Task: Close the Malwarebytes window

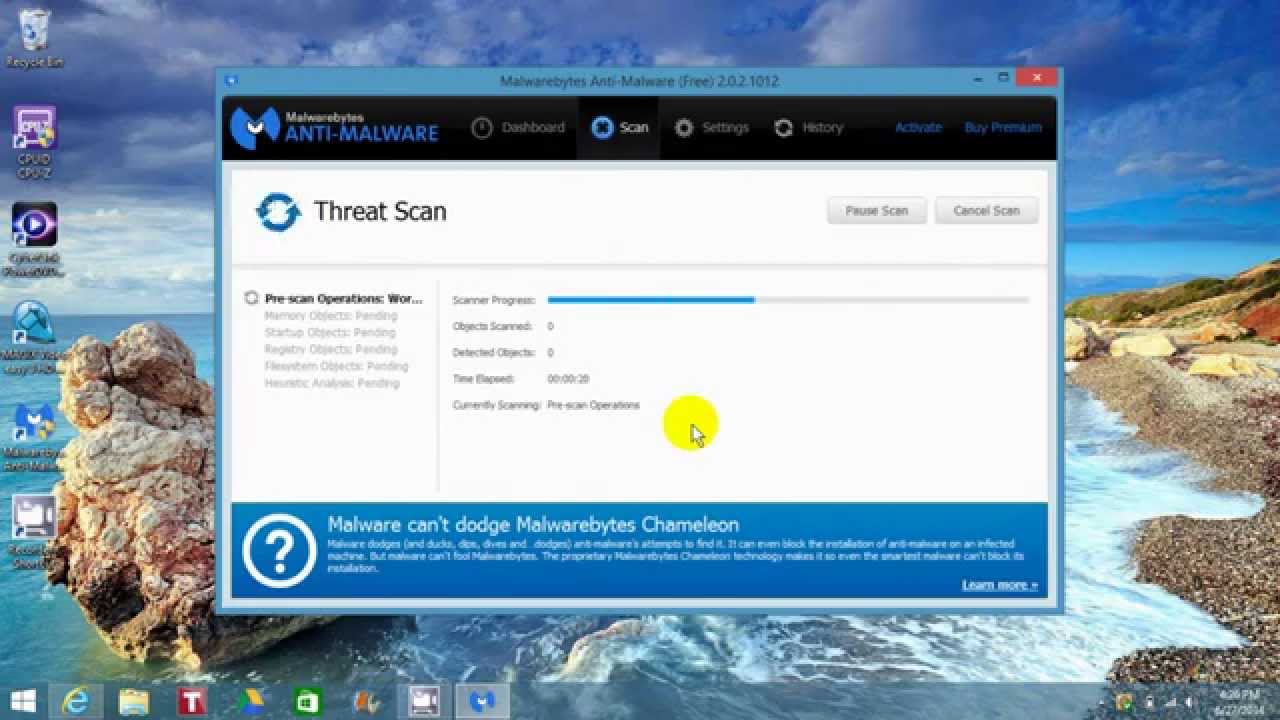Action: coord(1037,77)
